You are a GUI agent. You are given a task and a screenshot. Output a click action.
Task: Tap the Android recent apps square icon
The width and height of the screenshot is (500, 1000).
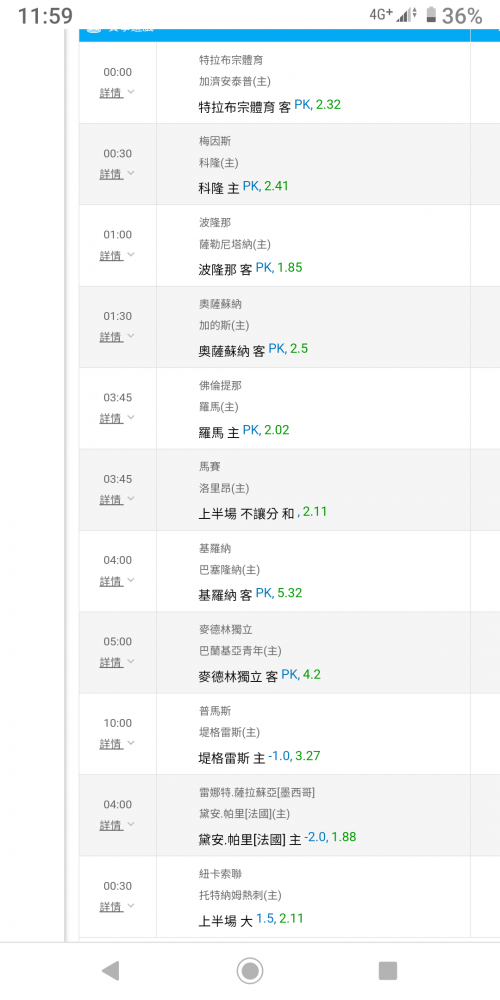click(x=388, y=971)
